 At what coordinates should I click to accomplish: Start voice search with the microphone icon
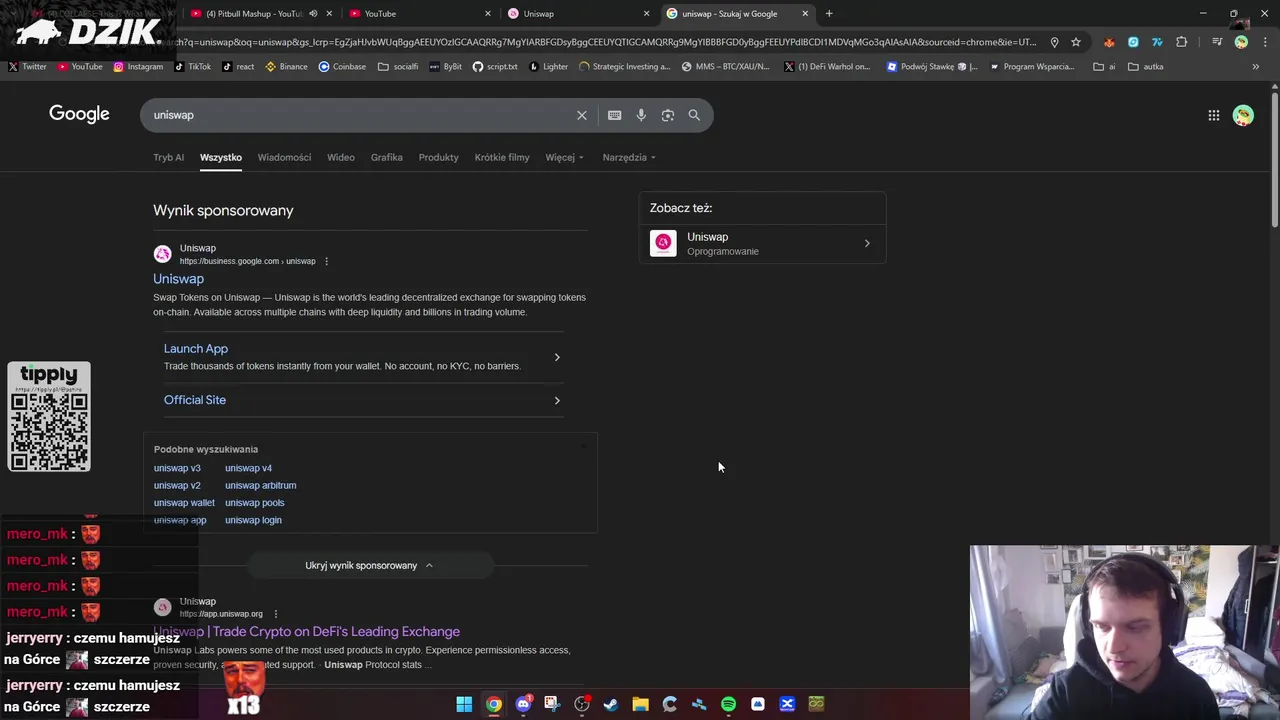pyautogui.click(x=641, y=115)
